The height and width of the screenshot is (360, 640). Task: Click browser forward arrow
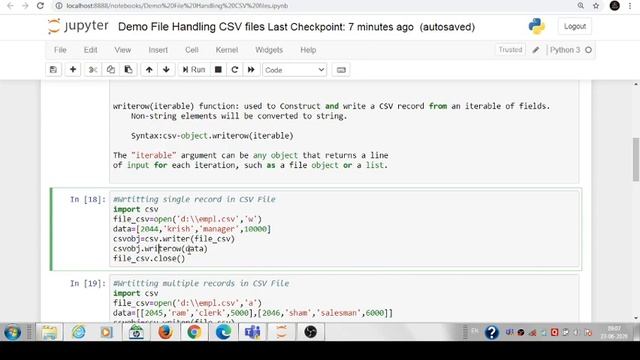click(25, 6)
